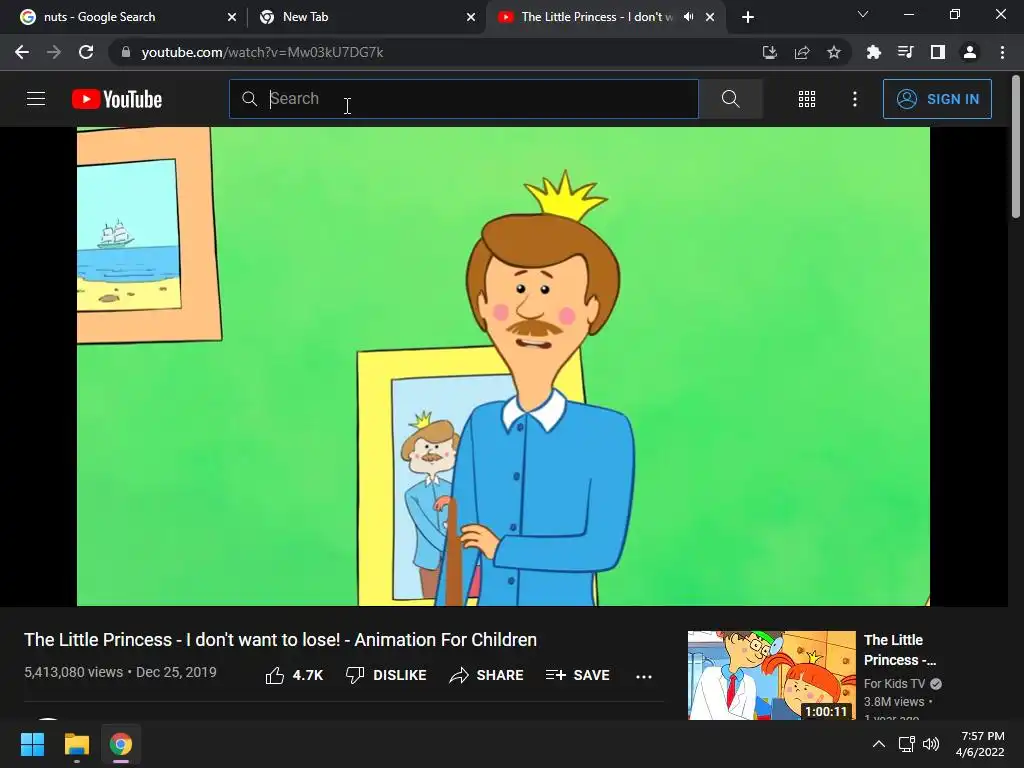Open a new browser tab with plus
Screen dimensions: 1024x768
coord(748,17)
